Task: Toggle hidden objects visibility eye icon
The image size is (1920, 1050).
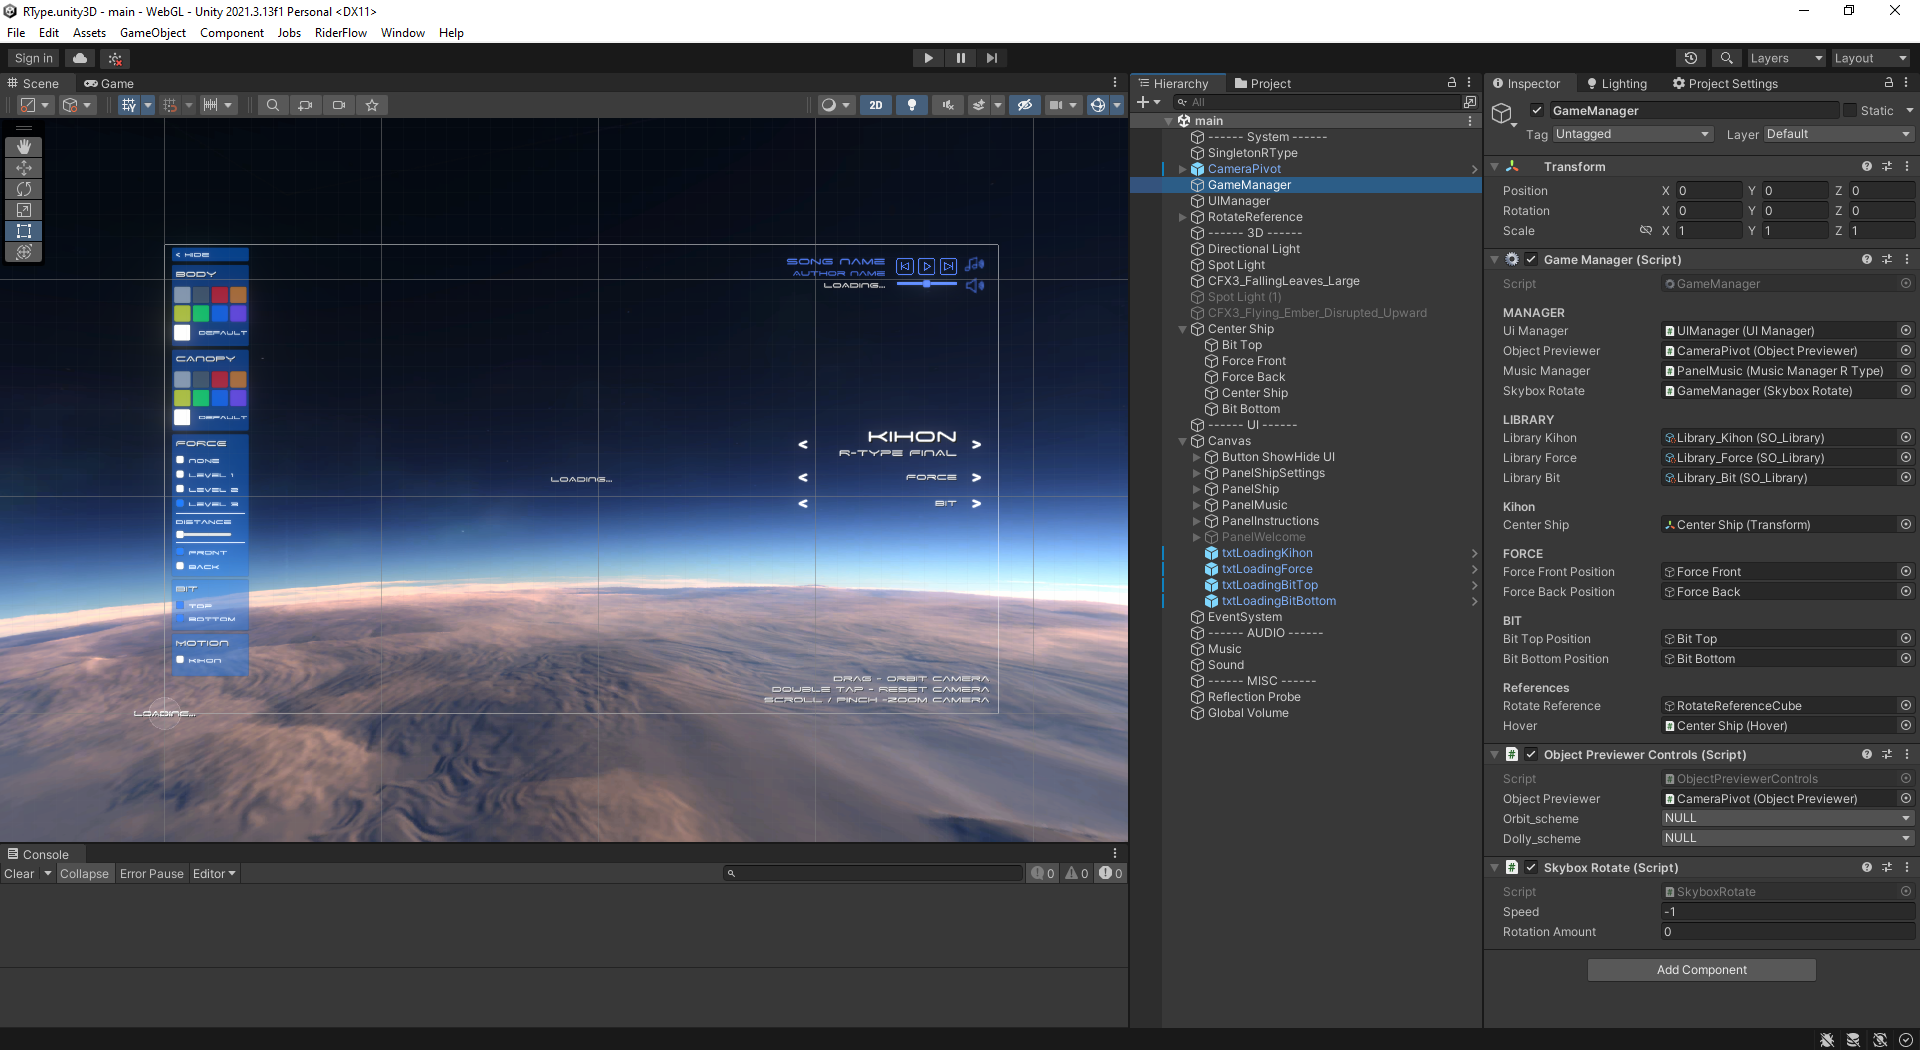Action: tap(1024, 105)
